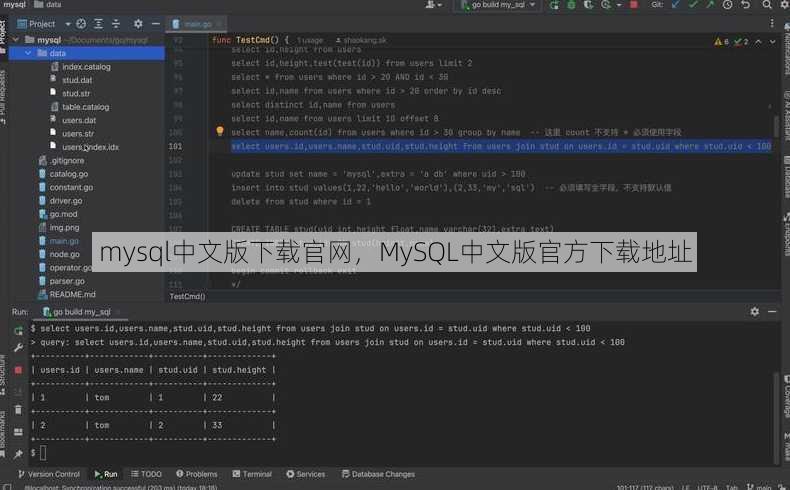This screenshot has height=490, width=790.
Task: Click the green Run icon in top toolbar
Action: [x=554, y=5]
